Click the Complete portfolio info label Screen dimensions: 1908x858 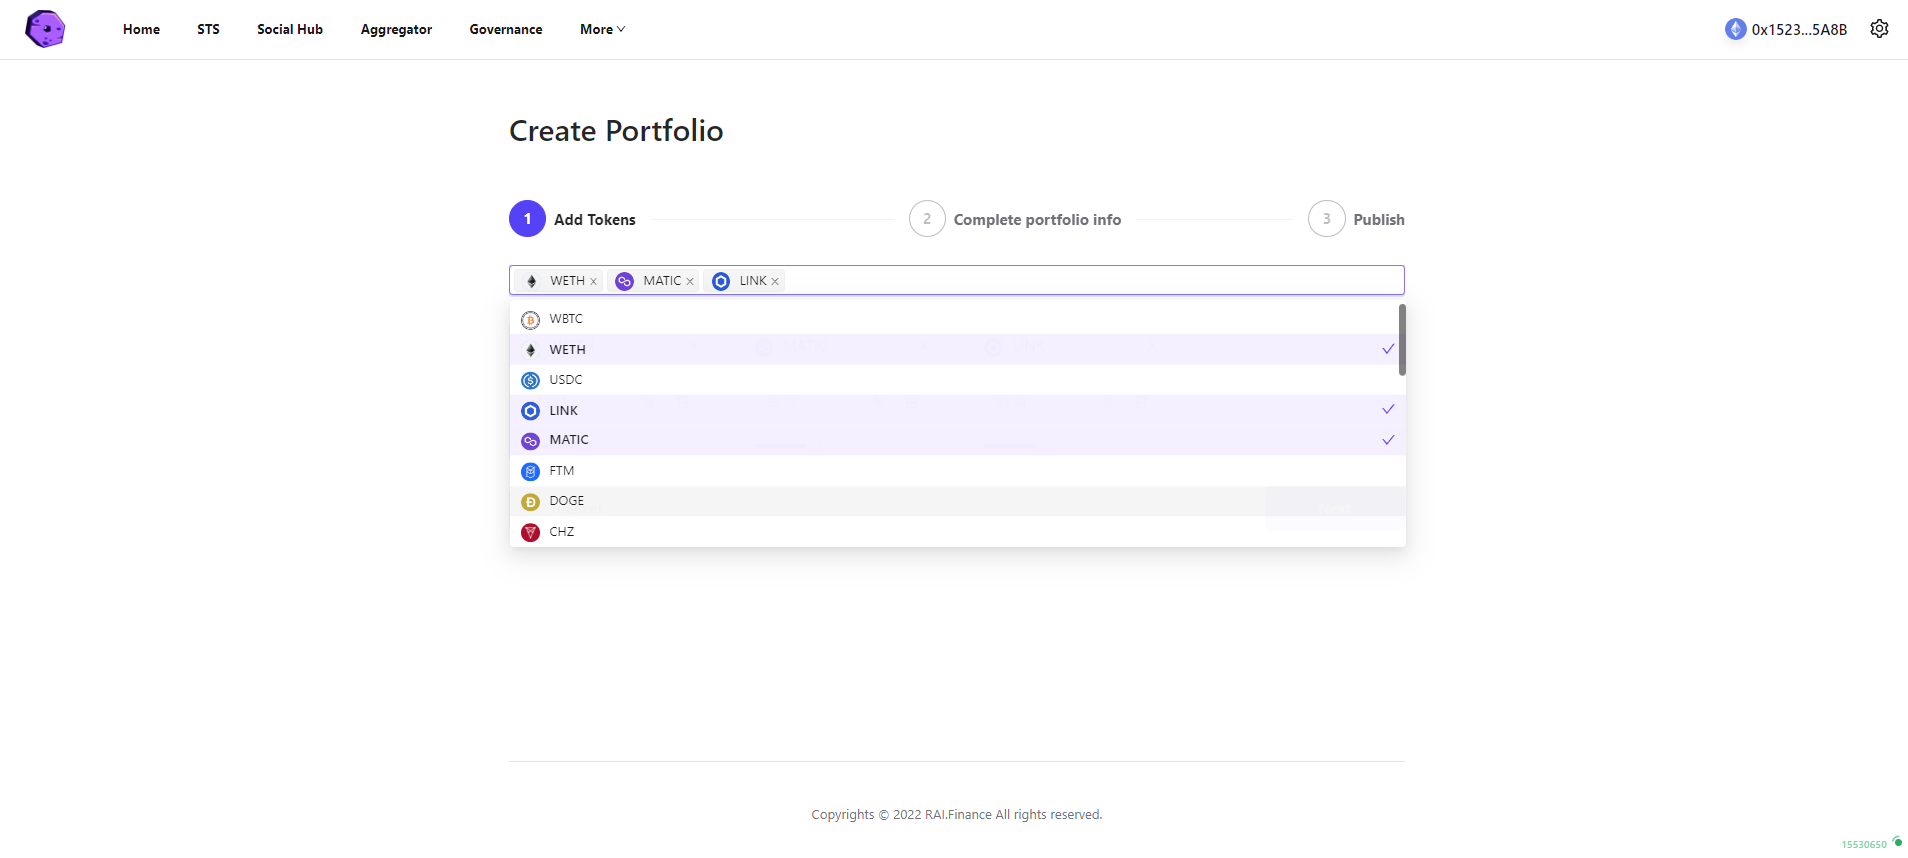1037,220
